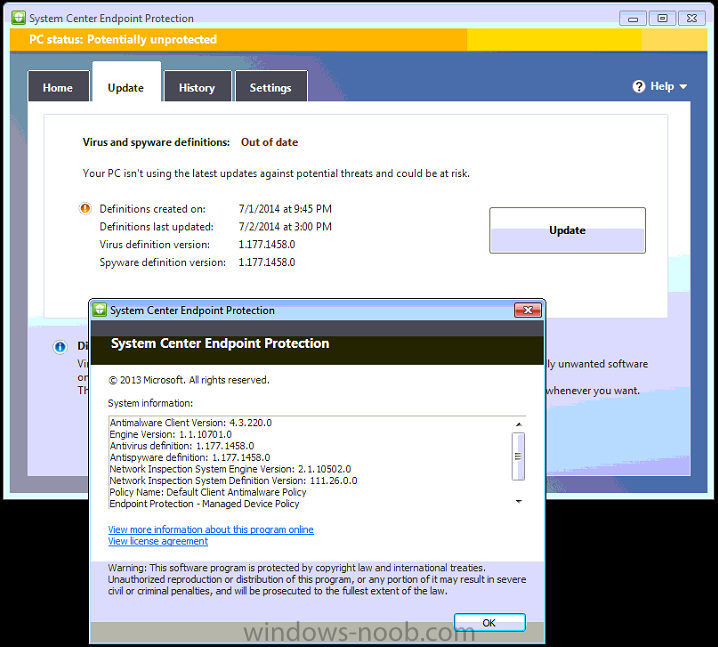Click the blue information icon
718x647 pixels.
point(60,347)
